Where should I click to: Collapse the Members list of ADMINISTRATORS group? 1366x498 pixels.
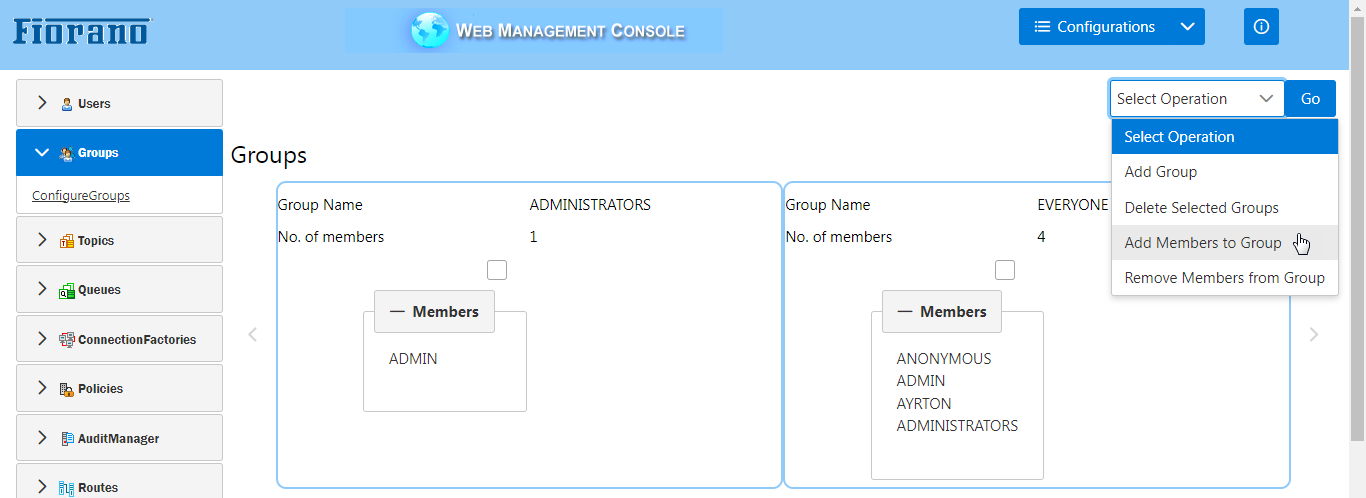click(434, 312)
